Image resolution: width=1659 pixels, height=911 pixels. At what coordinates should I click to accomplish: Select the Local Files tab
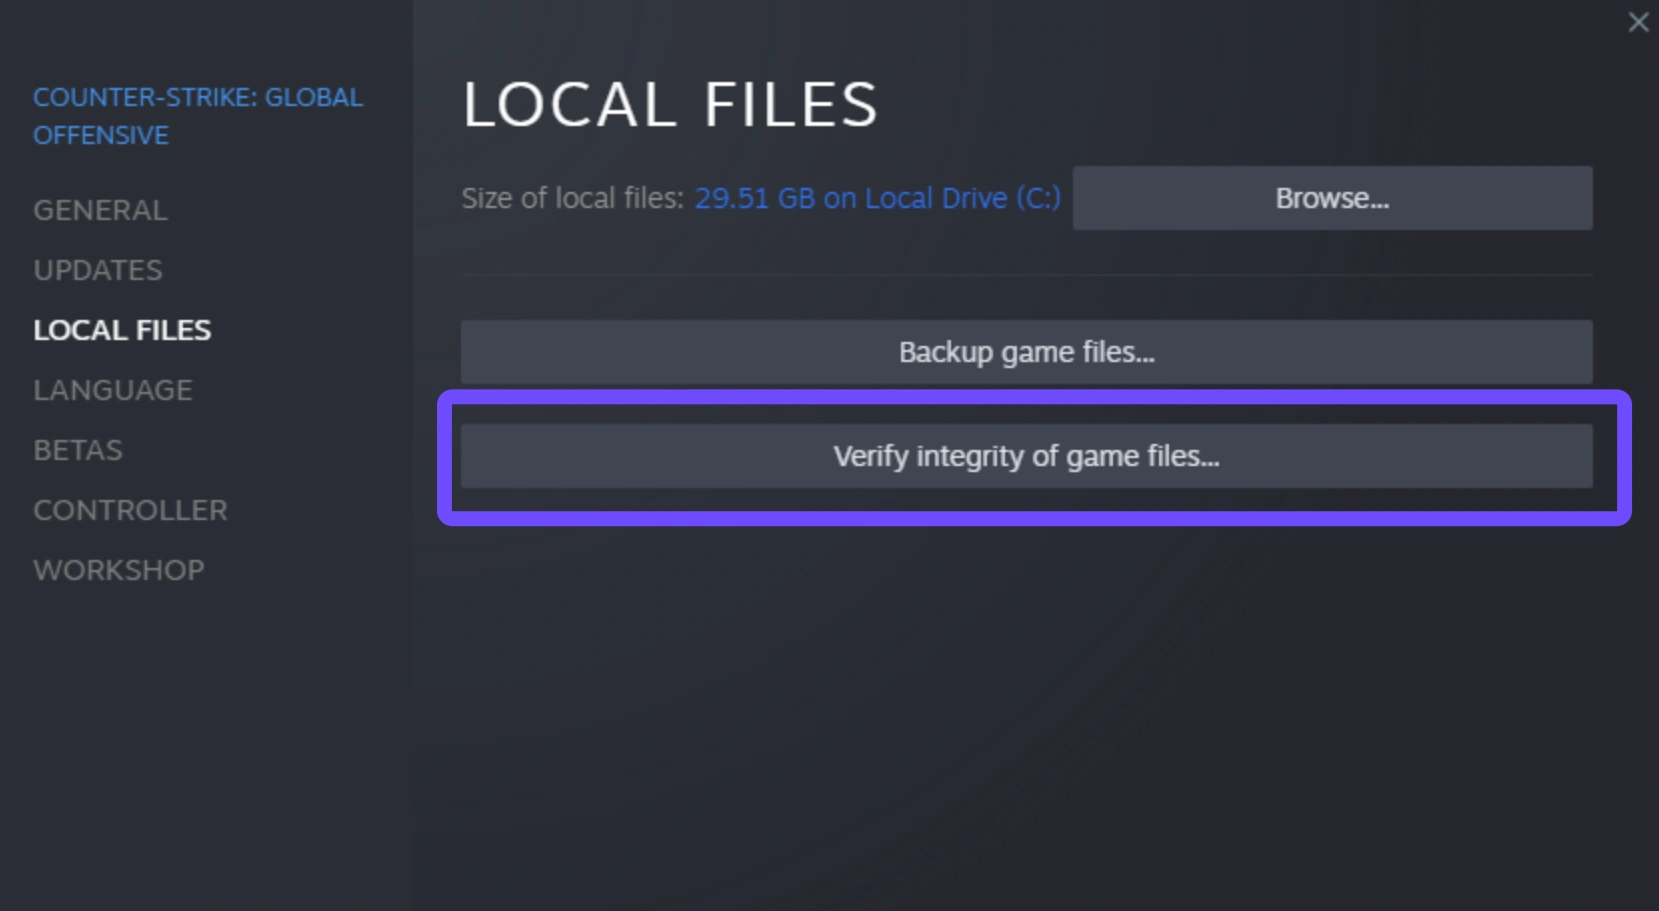click(x=122, y=330)
